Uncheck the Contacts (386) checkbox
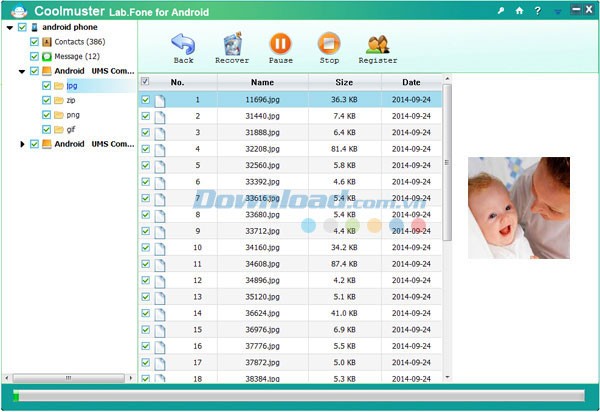 coord(34,42)
